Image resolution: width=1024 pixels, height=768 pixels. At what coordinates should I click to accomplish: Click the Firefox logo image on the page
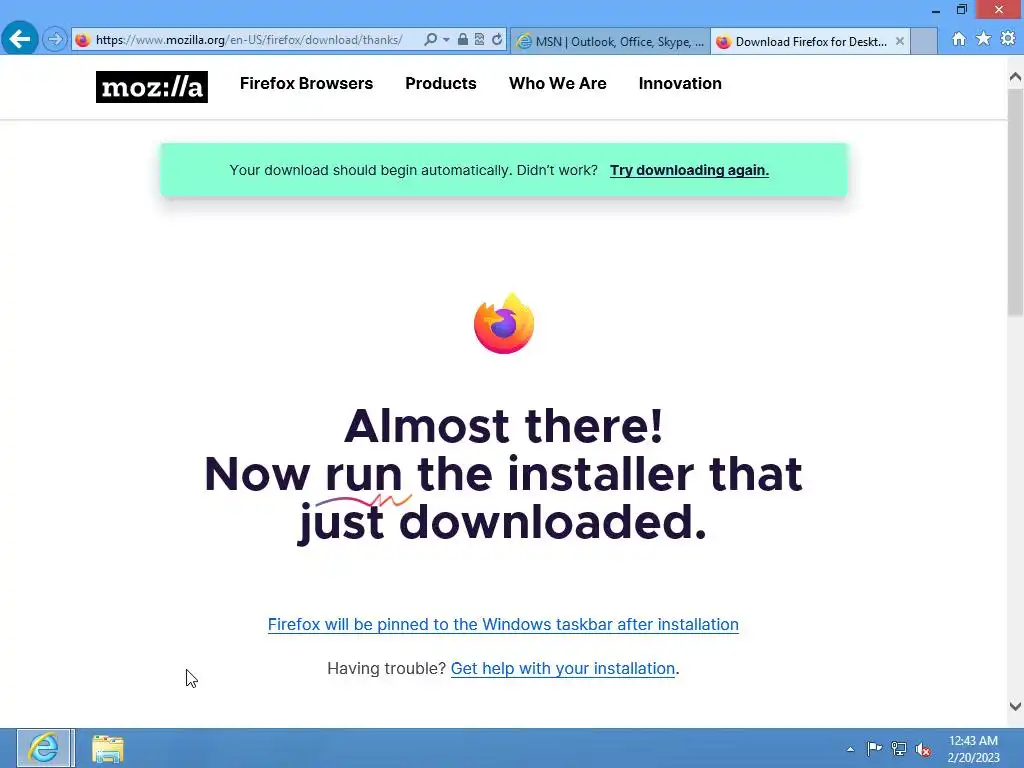(x=504, y=323)
